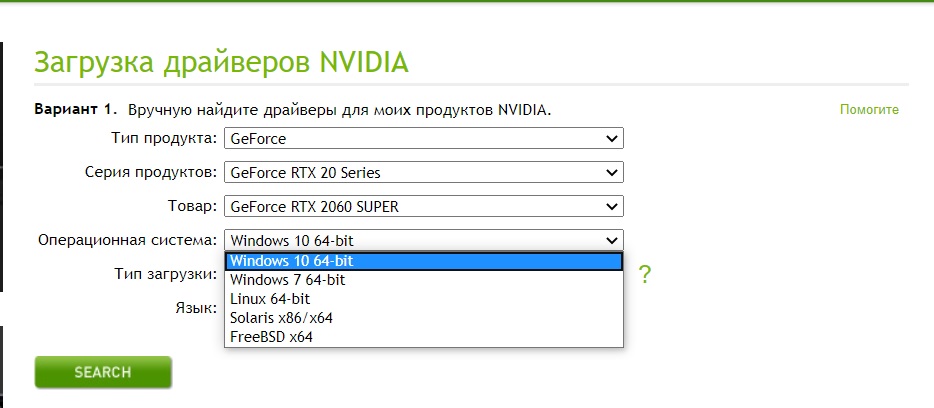Select Windows 10 64-bit from the list

[x=423, y=261]
